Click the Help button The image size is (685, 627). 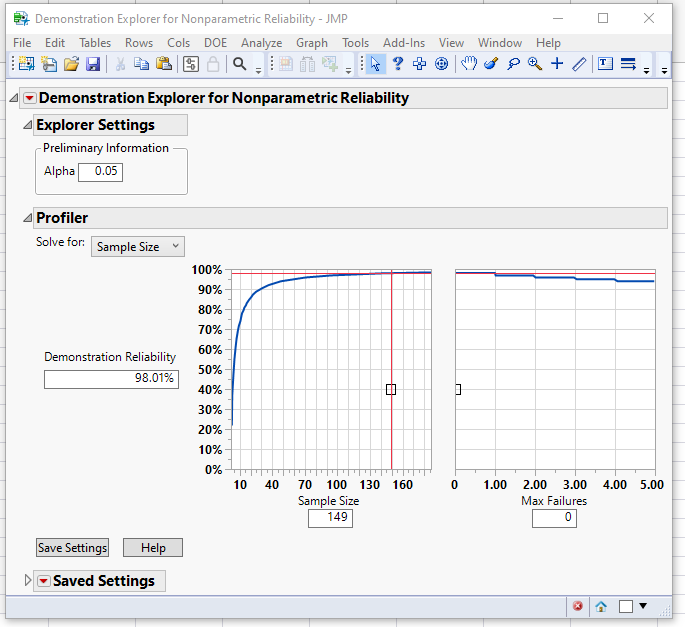[153, 548]
